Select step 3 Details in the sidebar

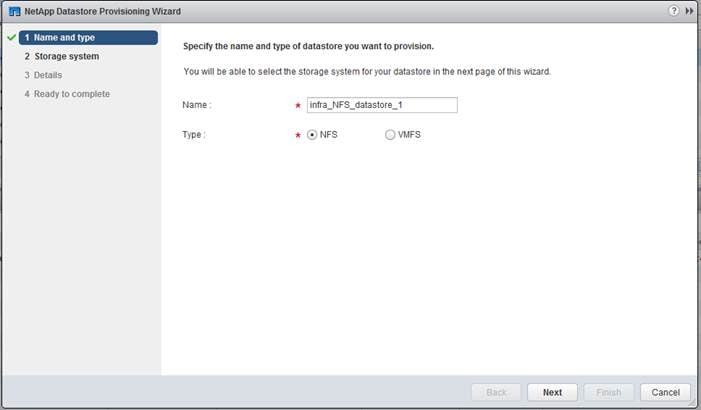pyautogui.click(x=43, y=75)
